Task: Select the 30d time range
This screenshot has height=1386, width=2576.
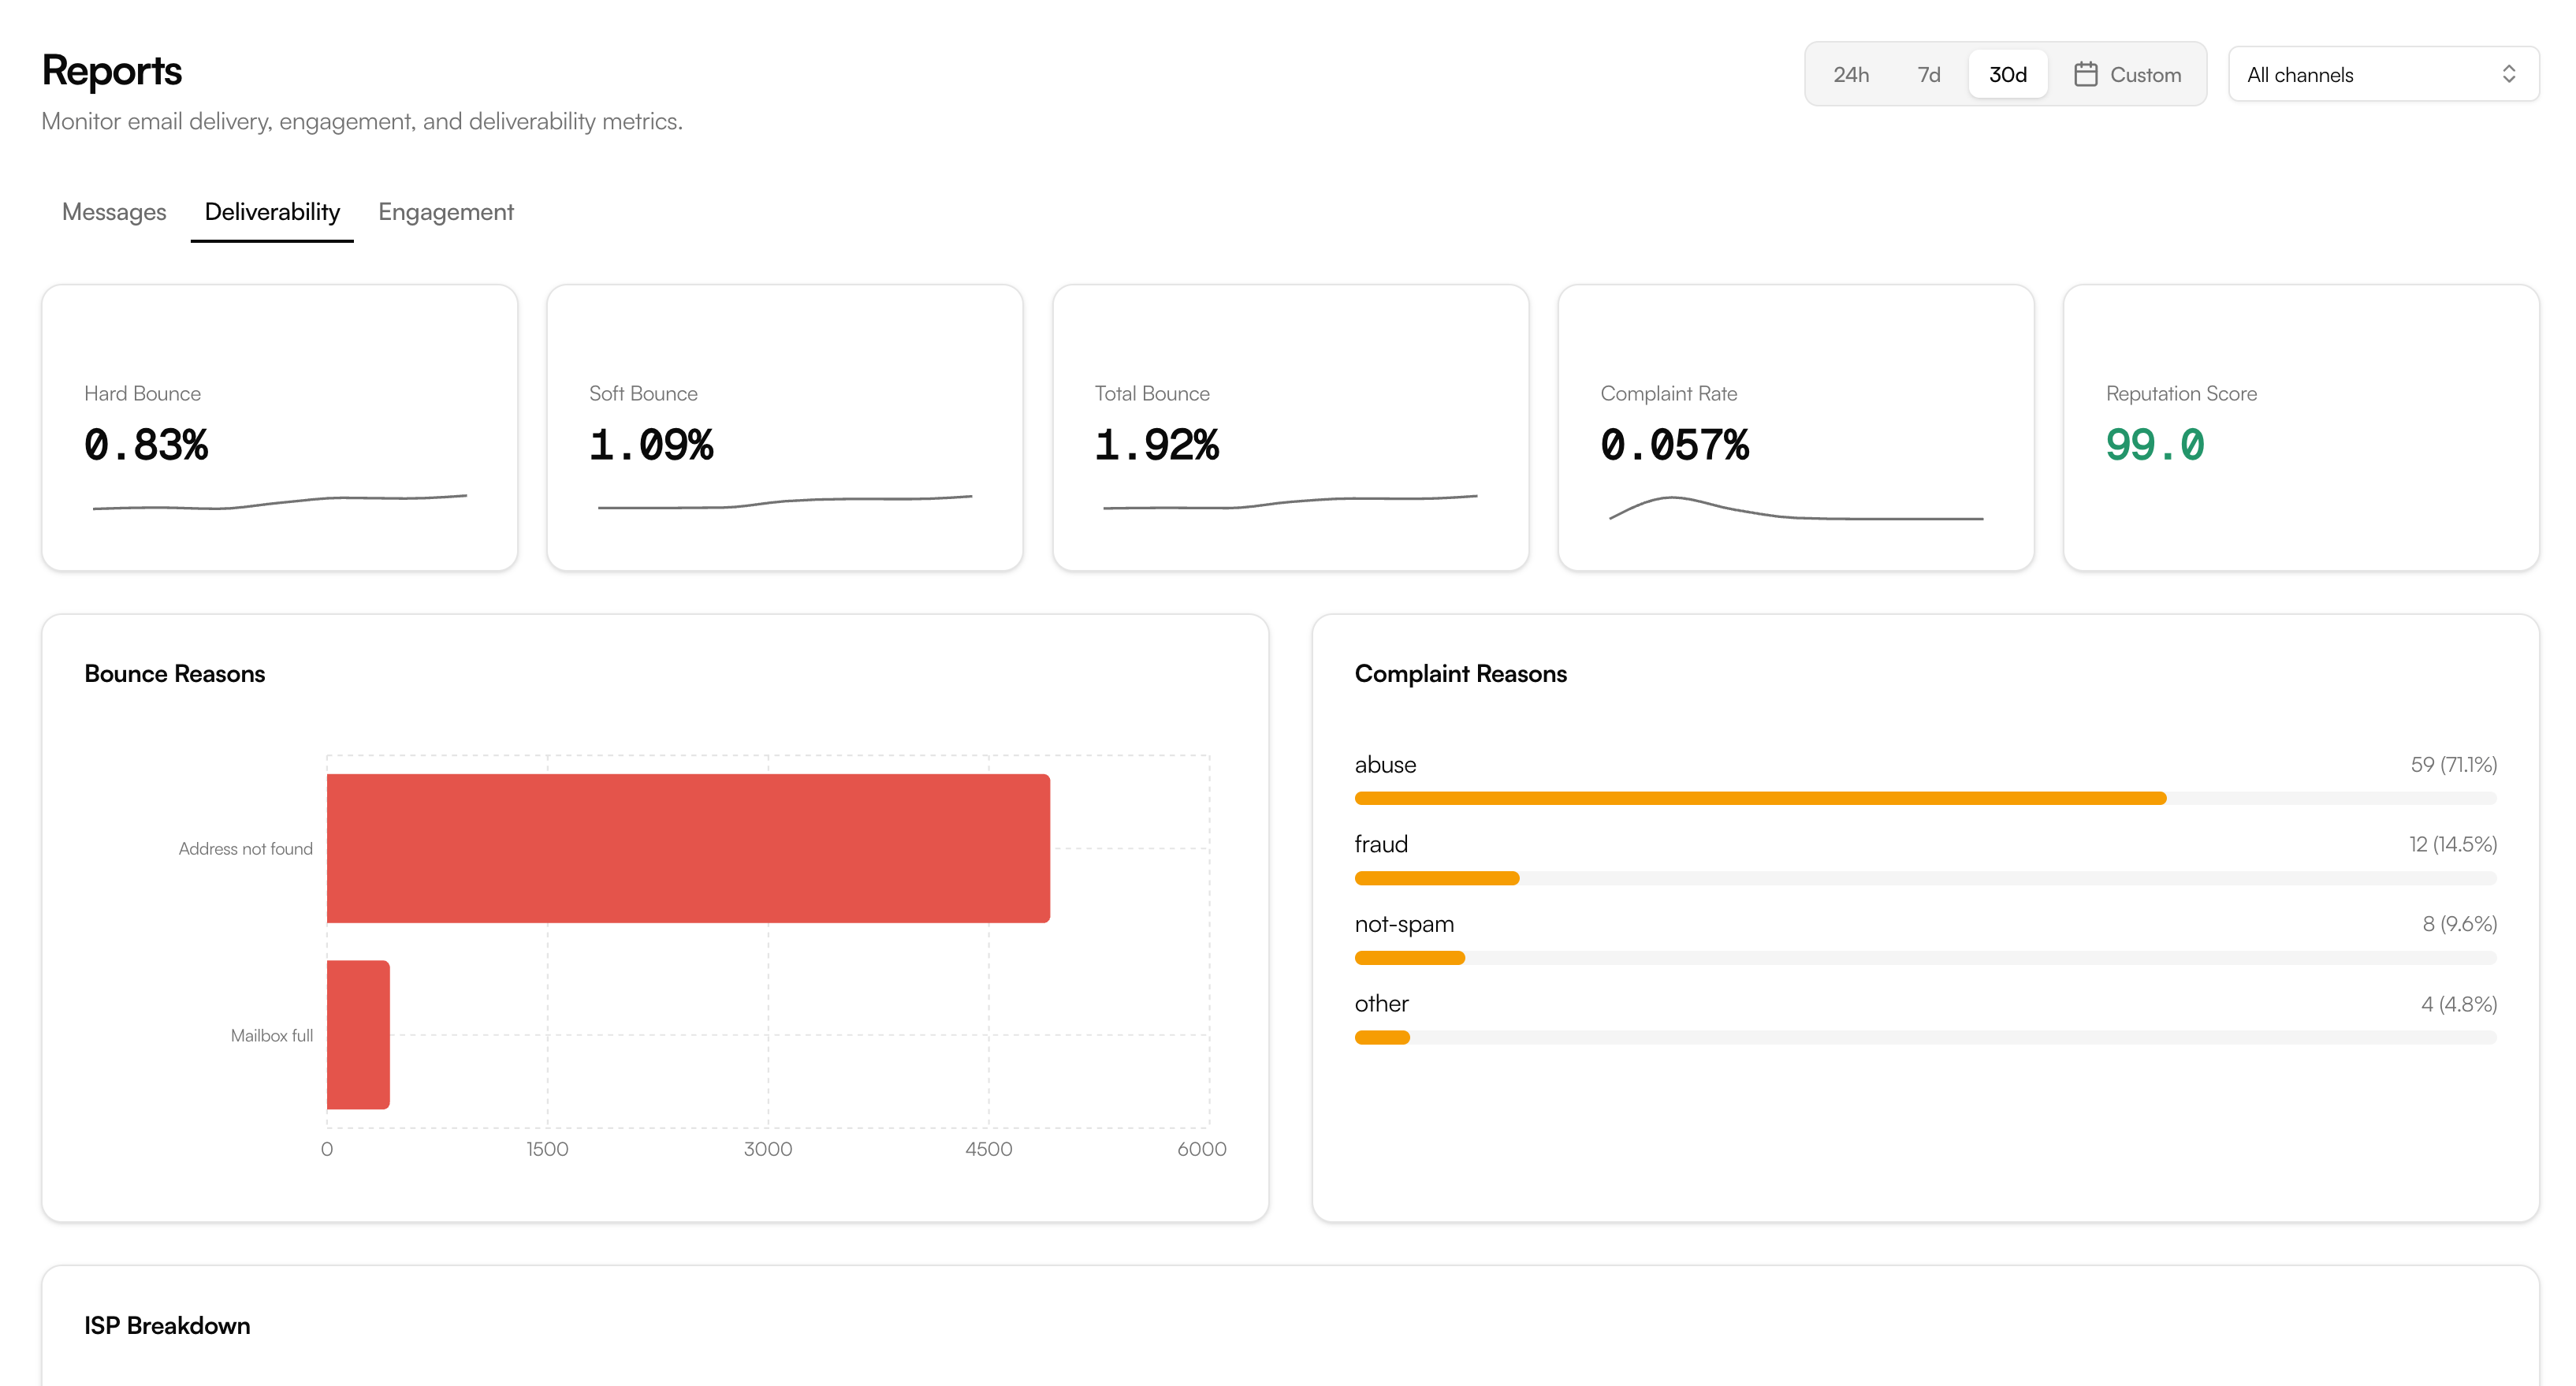Action: [2007, 74]
